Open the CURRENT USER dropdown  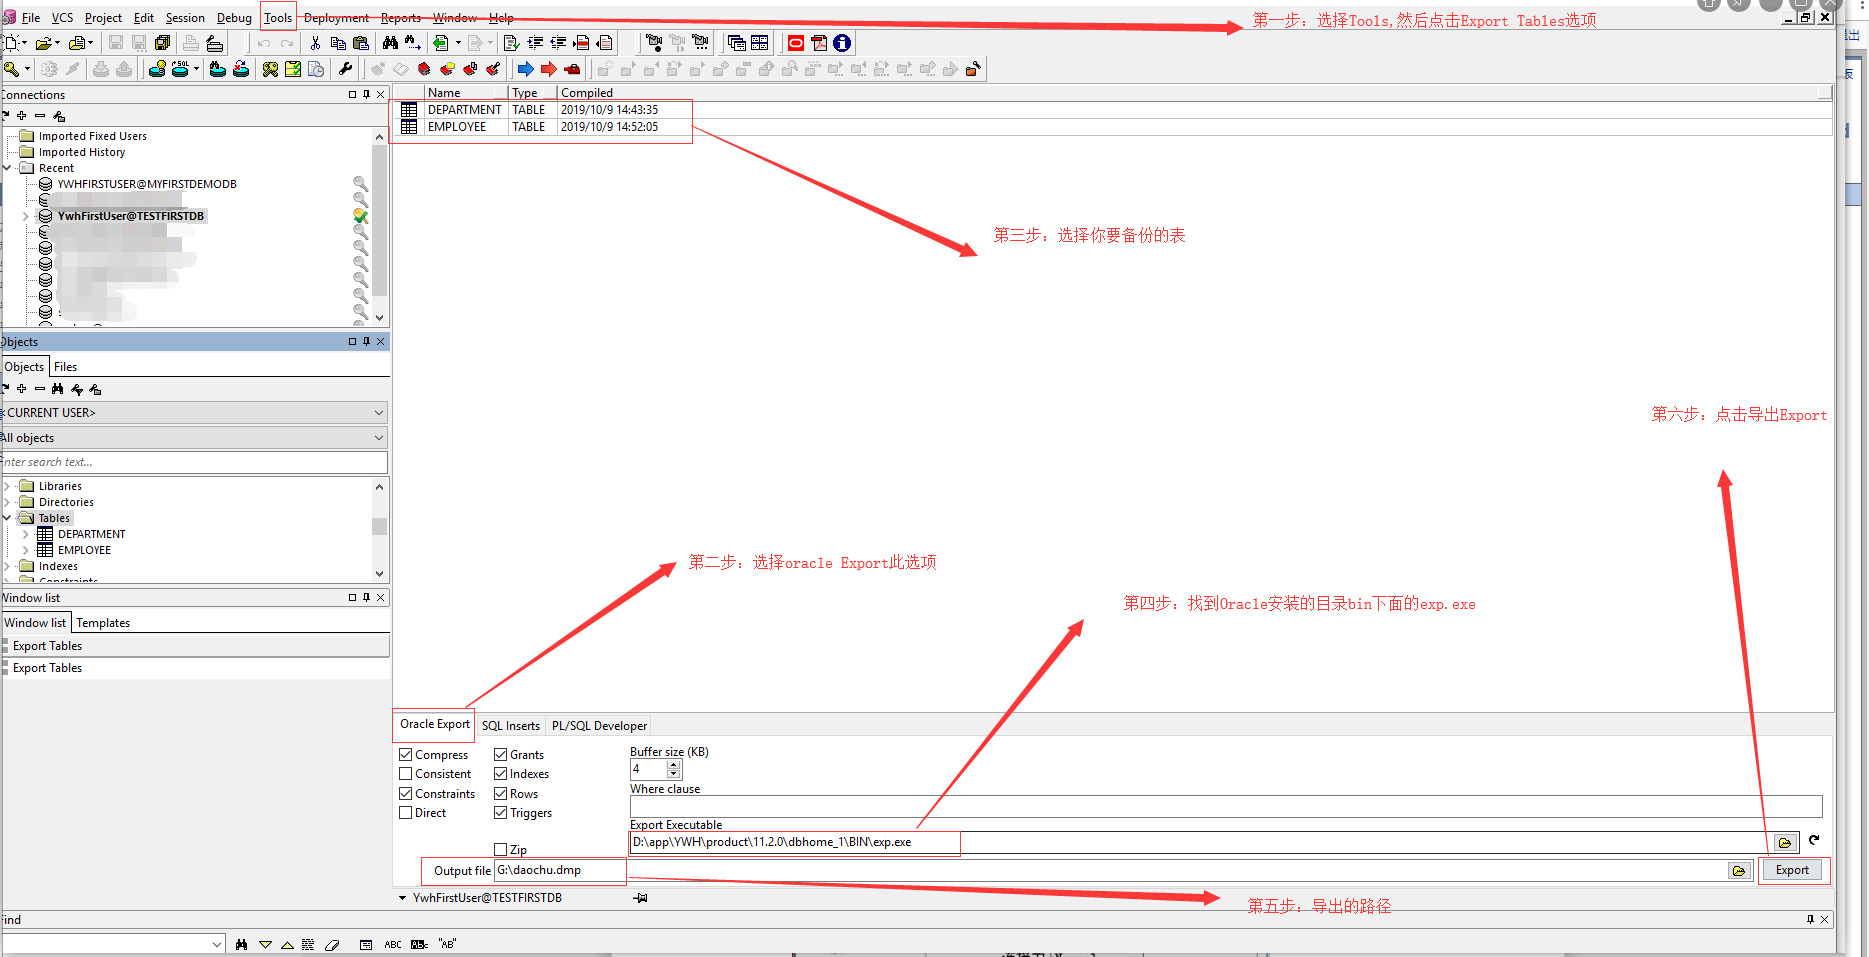(x=378, y=412)
